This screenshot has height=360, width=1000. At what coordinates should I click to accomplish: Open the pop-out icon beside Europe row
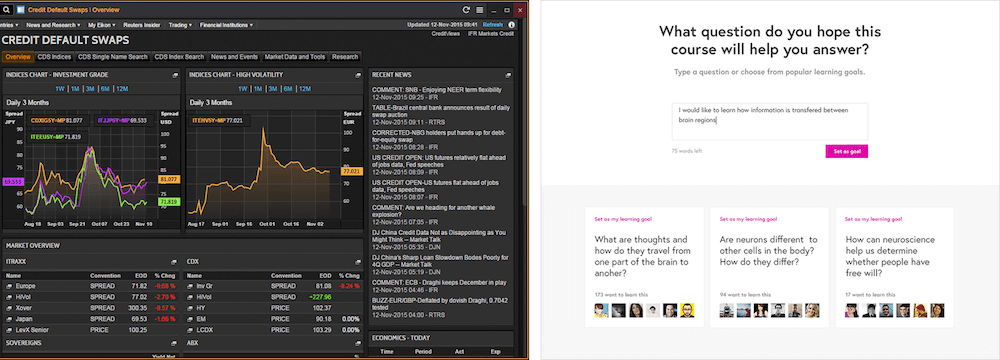pyautogui.click(x=10, y=286)
